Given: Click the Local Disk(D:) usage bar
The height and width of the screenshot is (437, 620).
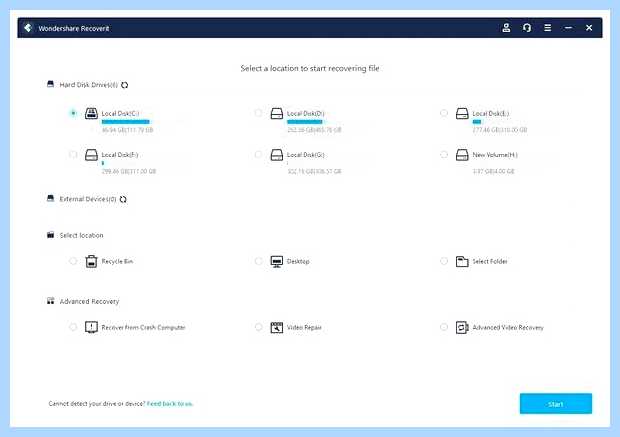Looking at the screenshot, I should 305,122.
